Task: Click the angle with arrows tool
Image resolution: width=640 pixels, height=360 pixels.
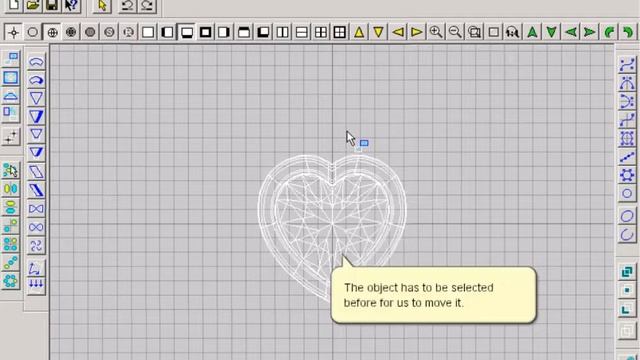Action: [35, 268]
